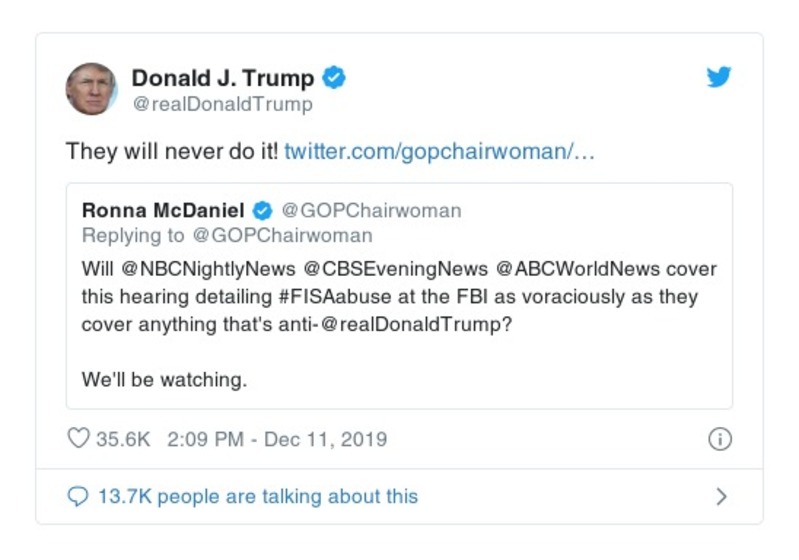799x560 pixels.
Task: Click the blue speech bubble icon
Action: 78,496
